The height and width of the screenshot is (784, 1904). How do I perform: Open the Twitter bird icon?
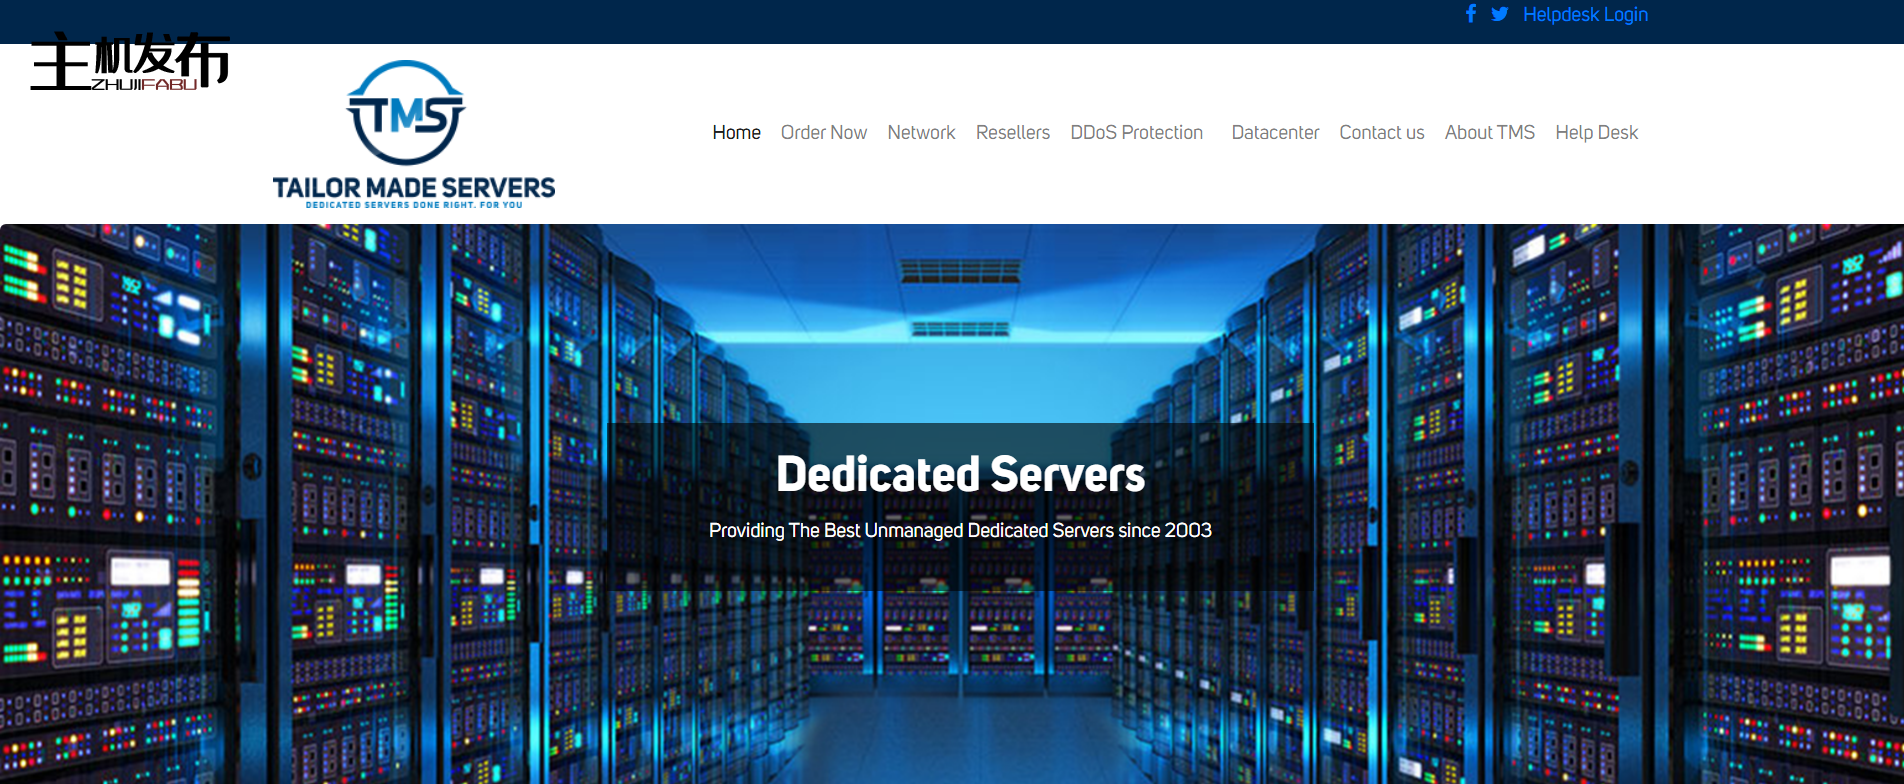coord(1499,14)
